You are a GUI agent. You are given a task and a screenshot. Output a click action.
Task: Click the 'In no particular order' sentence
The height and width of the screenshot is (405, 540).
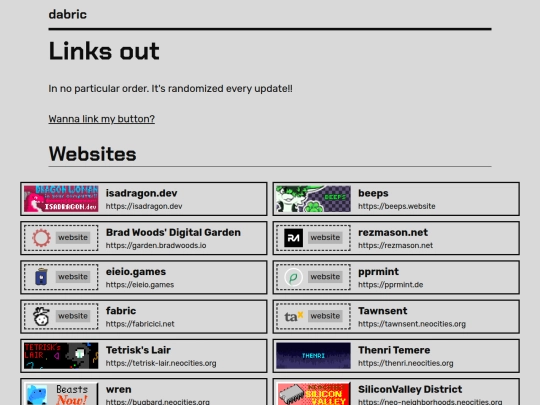click(x=170, y=89)
